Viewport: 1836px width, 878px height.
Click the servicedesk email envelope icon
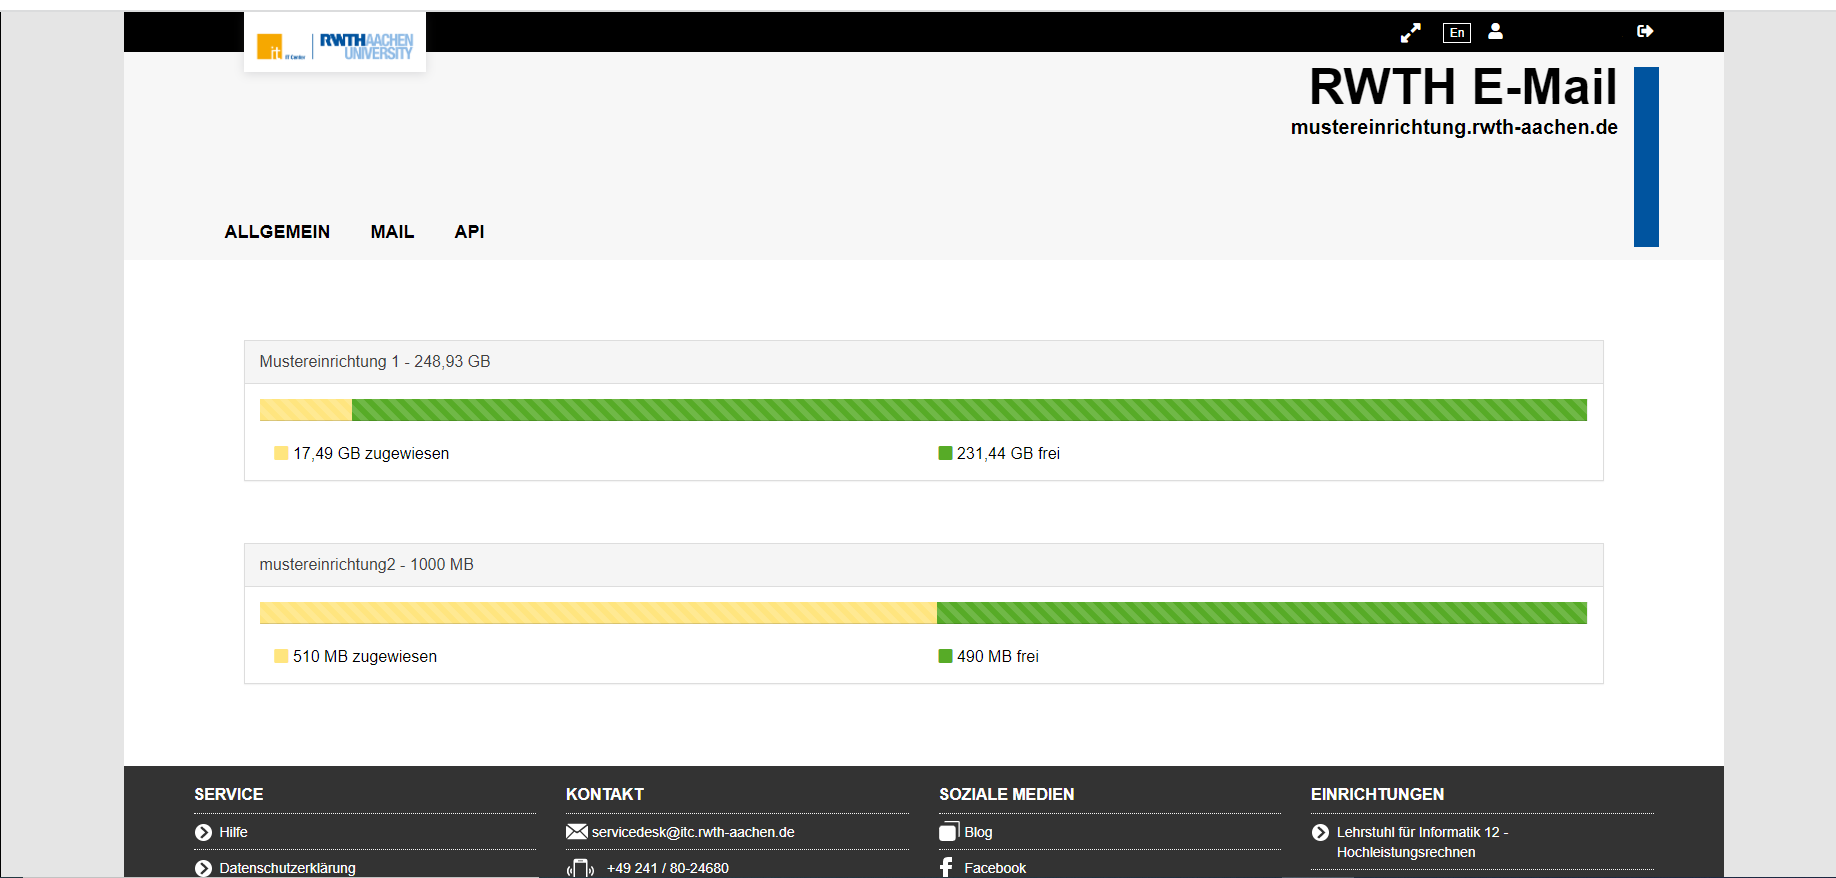576,832
